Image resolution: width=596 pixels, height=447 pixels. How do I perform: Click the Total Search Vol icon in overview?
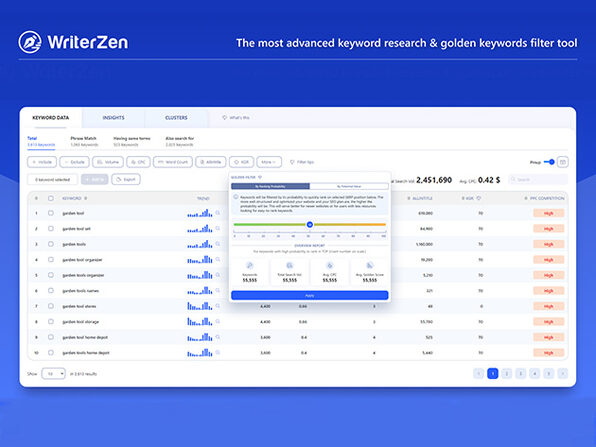(x=290, y=265)
